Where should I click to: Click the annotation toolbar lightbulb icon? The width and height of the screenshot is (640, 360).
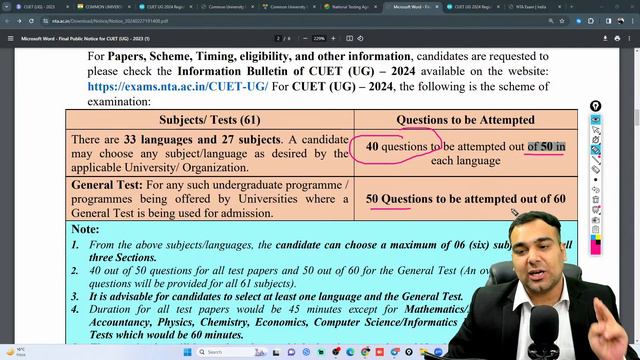pyautogui.click(x=596, y=106)
